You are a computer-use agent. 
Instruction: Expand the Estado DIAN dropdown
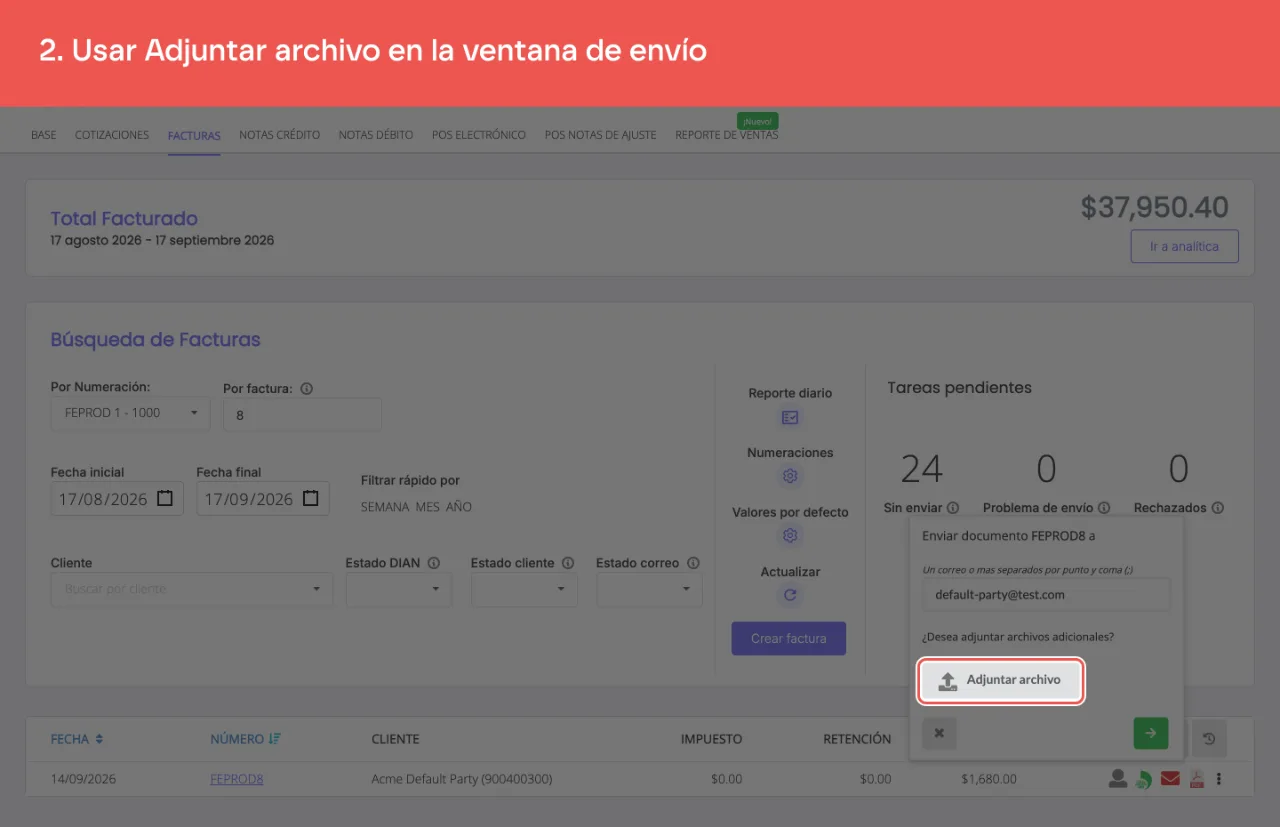coord(398,589)
